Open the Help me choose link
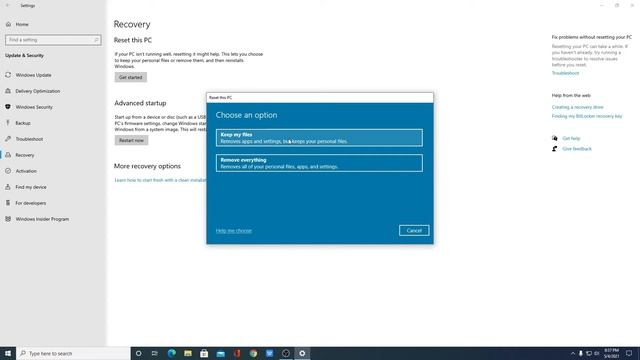 click(233, 231)
